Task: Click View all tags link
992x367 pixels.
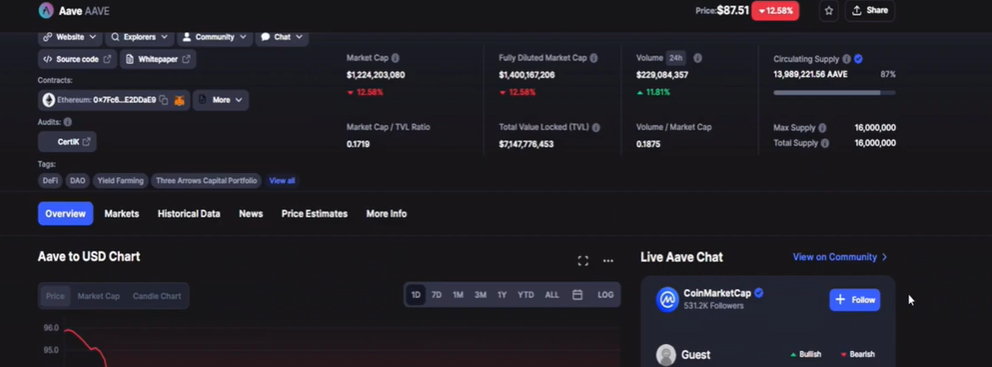Action: point(282,181)
